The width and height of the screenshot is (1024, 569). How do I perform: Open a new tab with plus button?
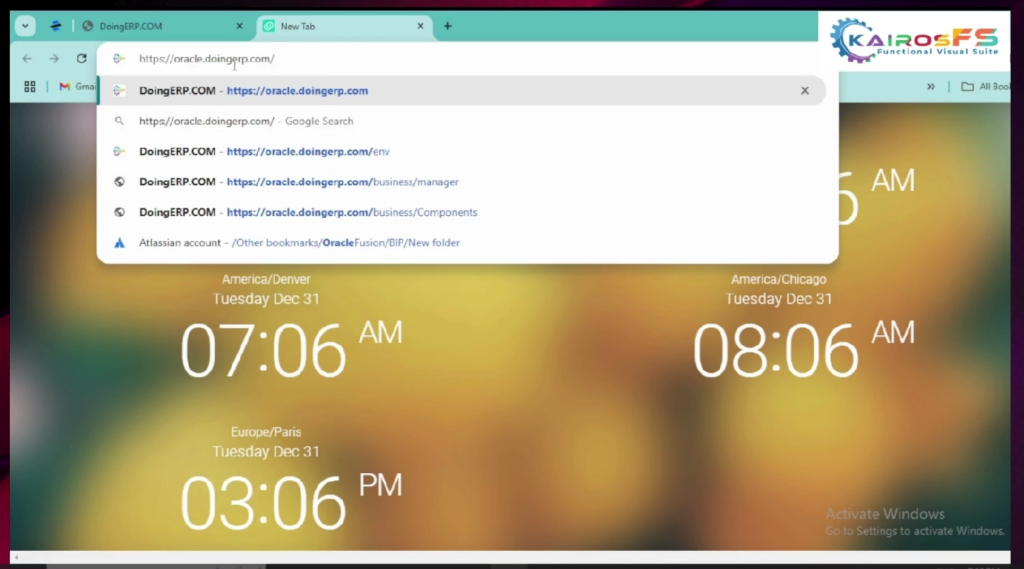point(447,26)
